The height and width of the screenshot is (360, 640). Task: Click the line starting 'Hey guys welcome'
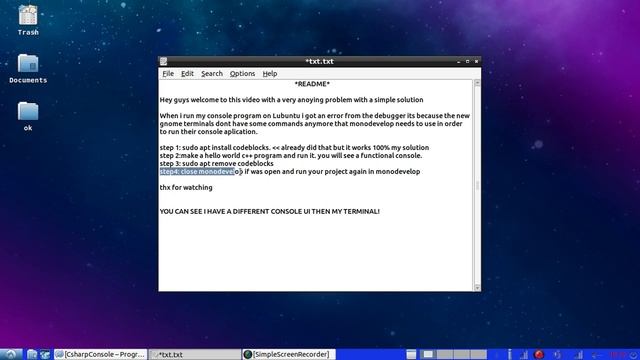coord(291,100)
